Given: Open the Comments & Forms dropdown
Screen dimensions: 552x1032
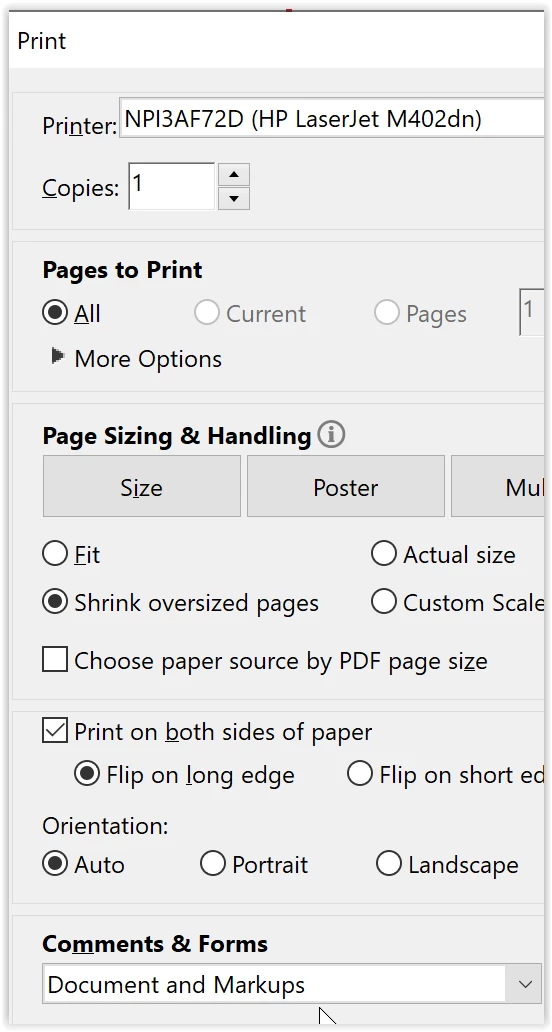Looking at the screenshot, I should pos(291,984).
